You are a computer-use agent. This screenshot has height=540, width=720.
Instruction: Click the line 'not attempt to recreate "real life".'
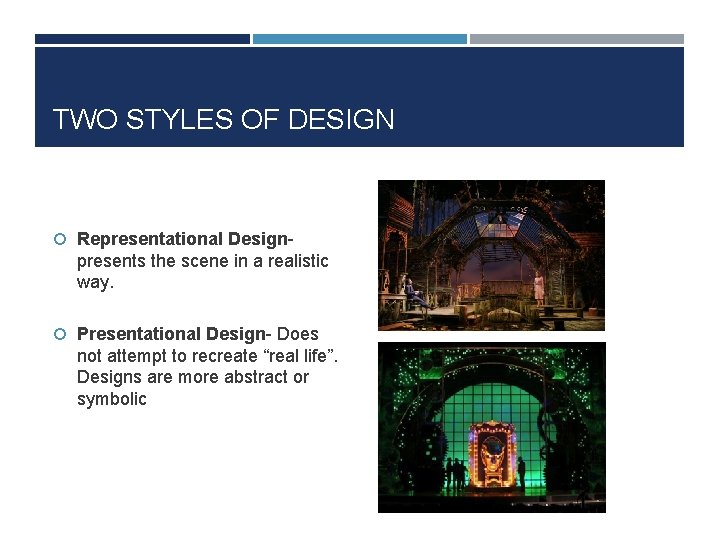(207, 356)
